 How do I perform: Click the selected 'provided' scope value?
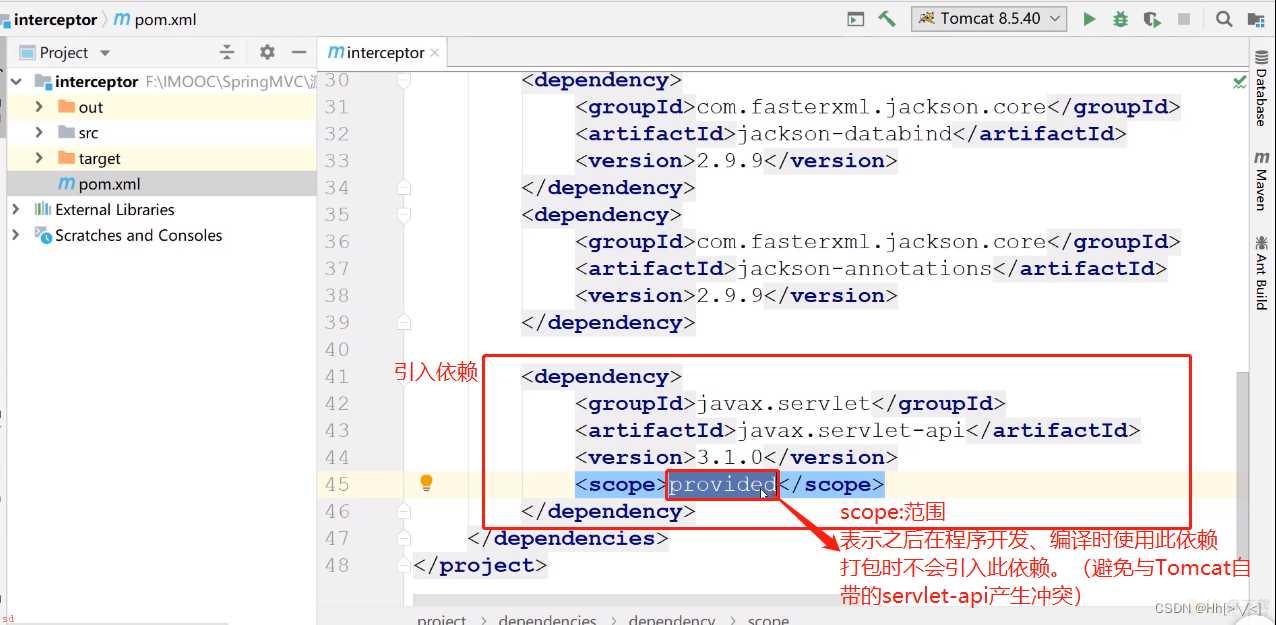click(722, 484)
